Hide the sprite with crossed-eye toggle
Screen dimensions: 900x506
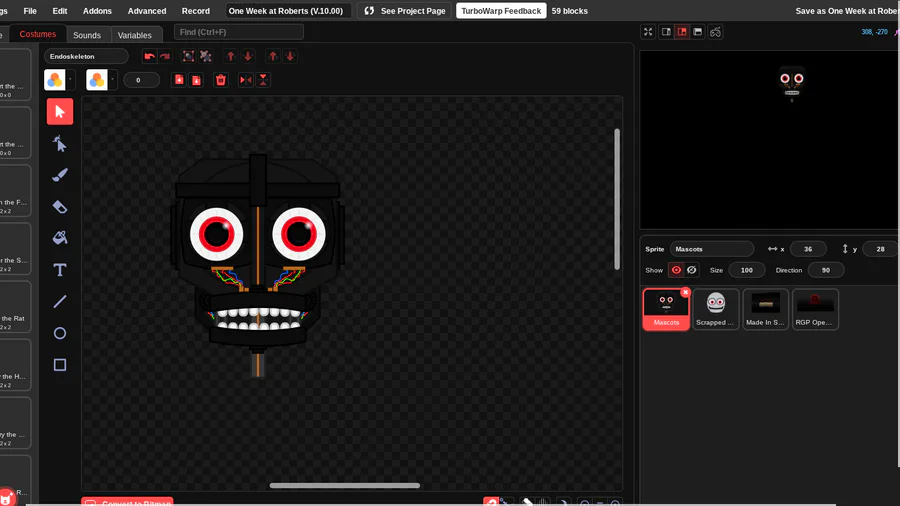(x=692, y=270)
